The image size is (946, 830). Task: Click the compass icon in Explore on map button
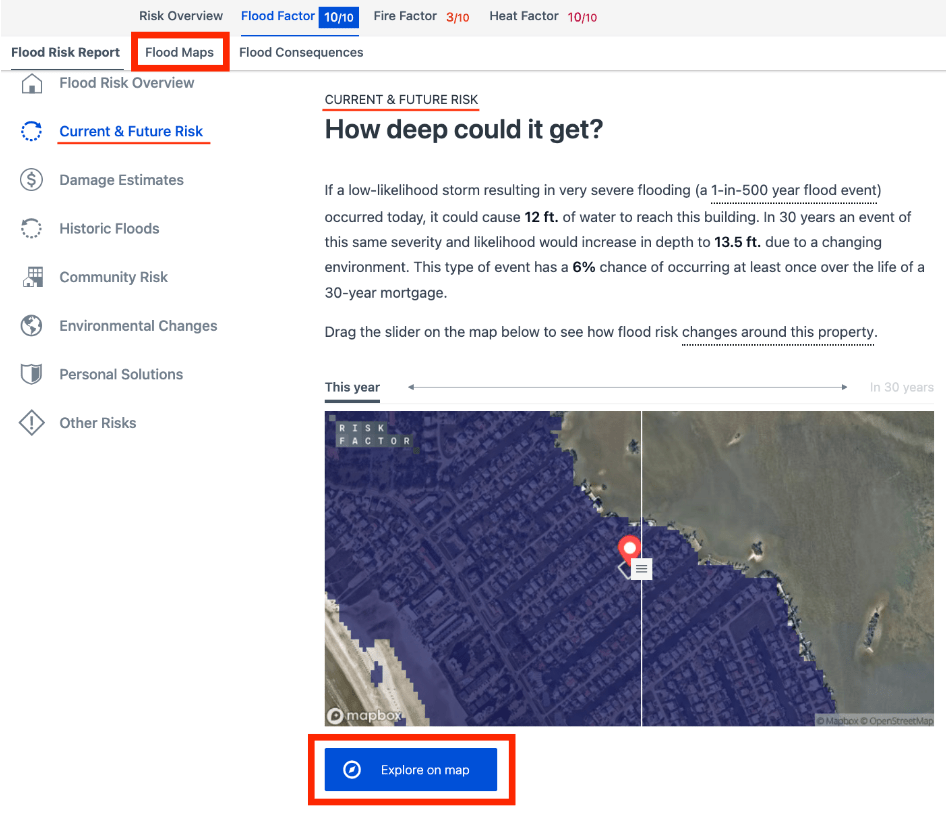[352, 770]
